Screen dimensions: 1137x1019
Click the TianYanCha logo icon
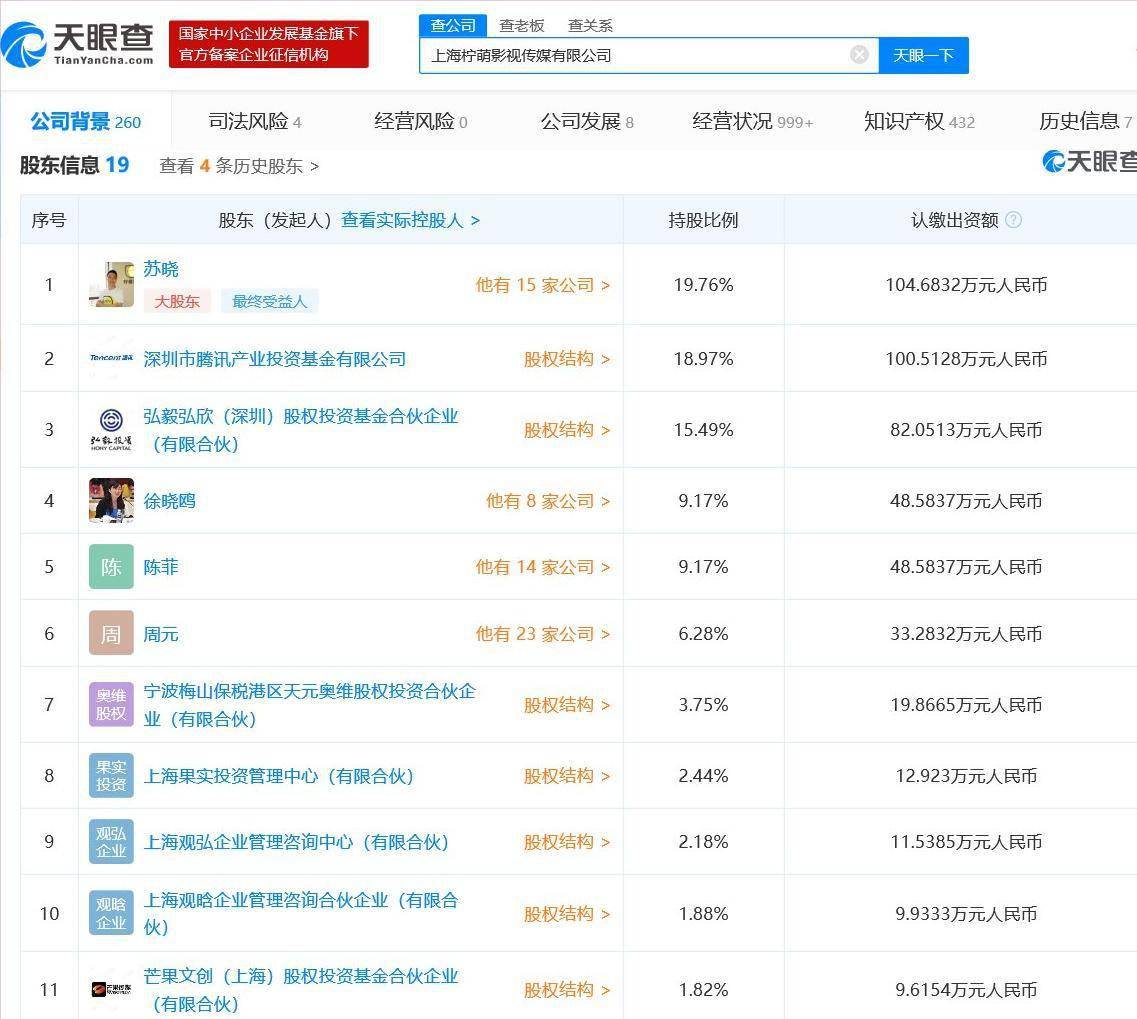[x=24, y=44]
